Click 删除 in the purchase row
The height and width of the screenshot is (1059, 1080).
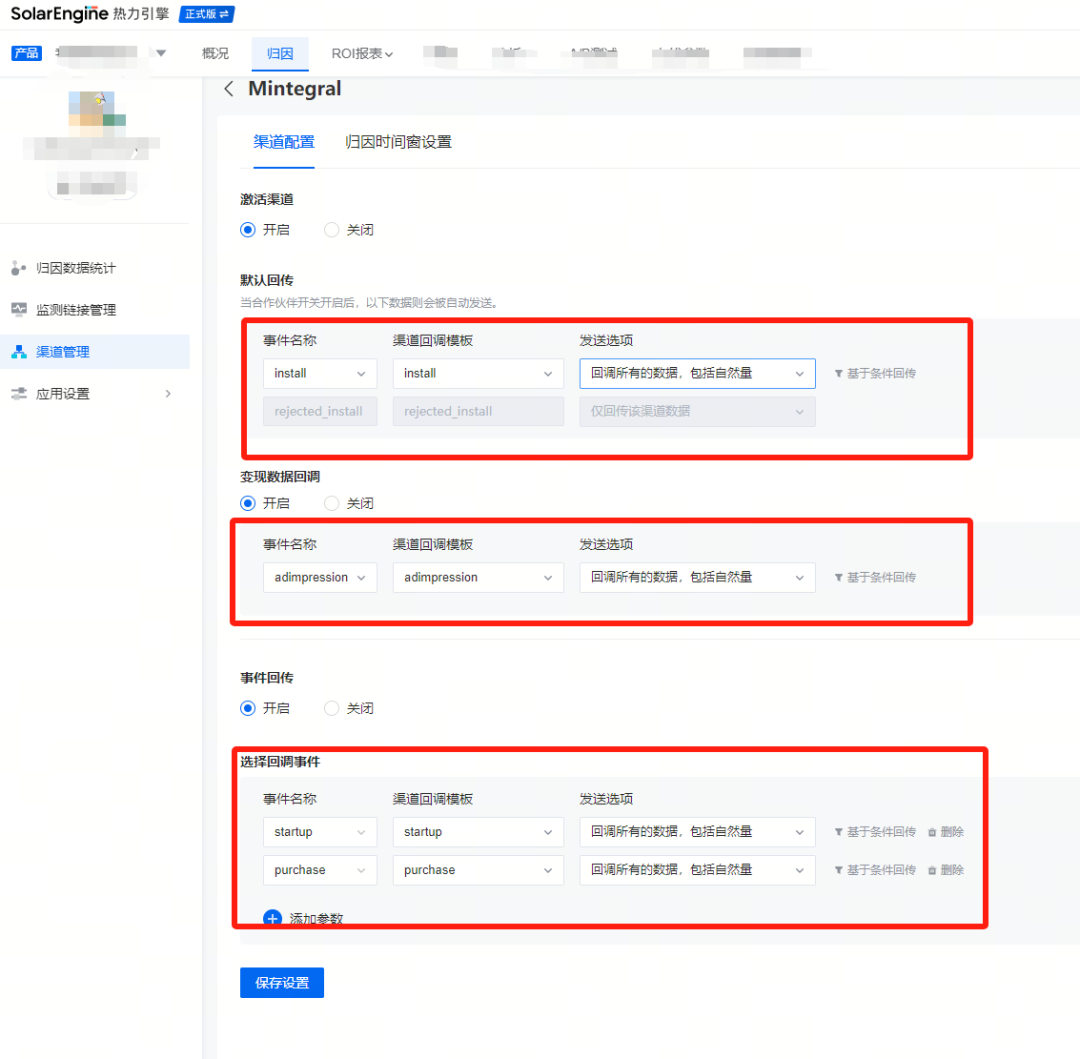click(952, 870)
